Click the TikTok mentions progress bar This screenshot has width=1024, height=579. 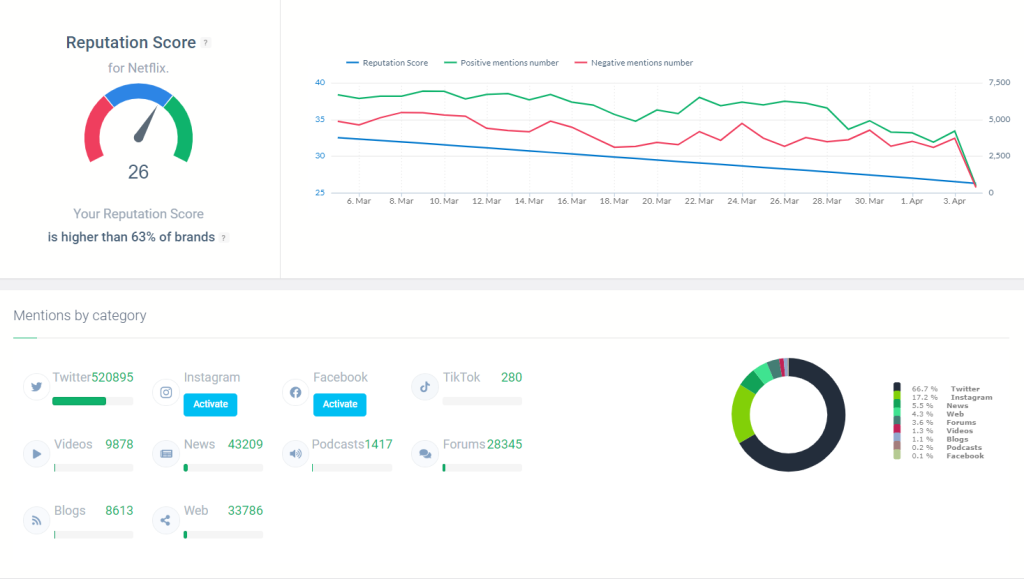coord(483,401)
